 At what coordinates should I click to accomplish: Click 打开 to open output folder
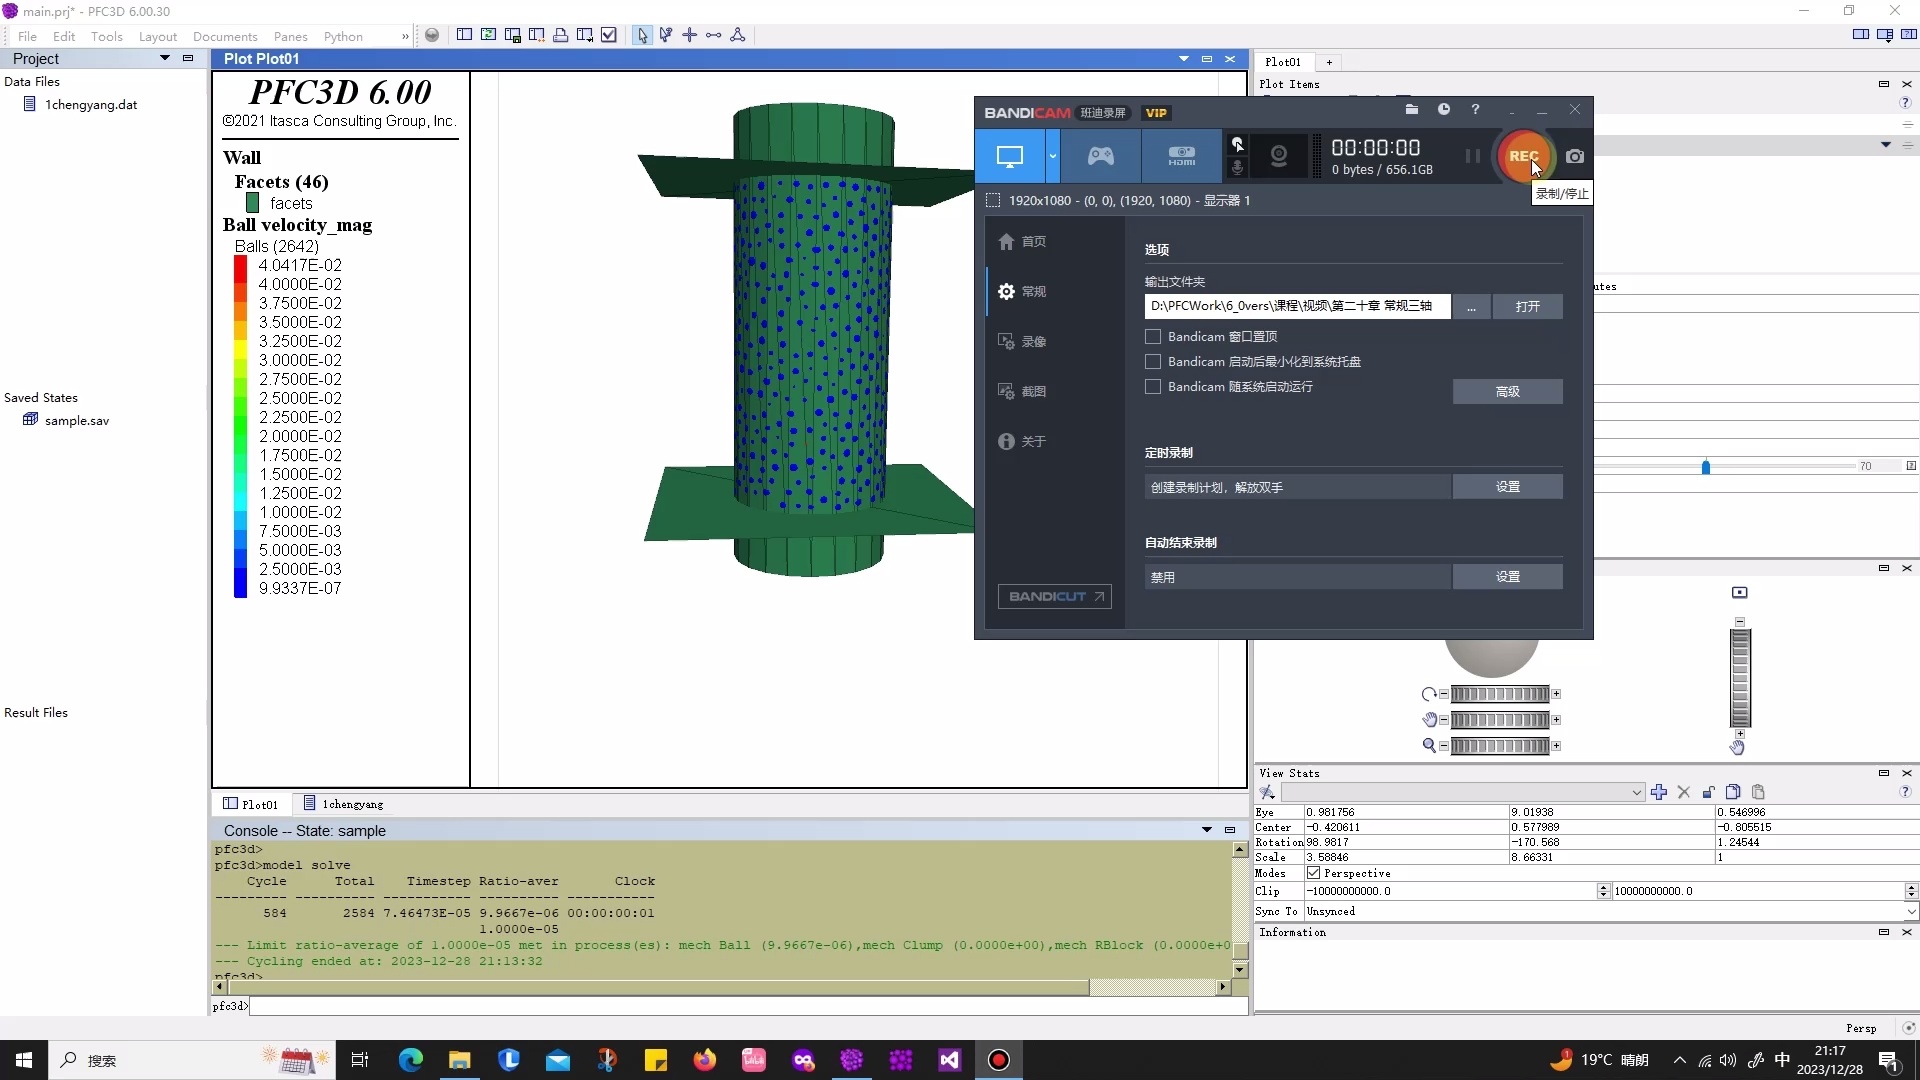coord(1527,306)
